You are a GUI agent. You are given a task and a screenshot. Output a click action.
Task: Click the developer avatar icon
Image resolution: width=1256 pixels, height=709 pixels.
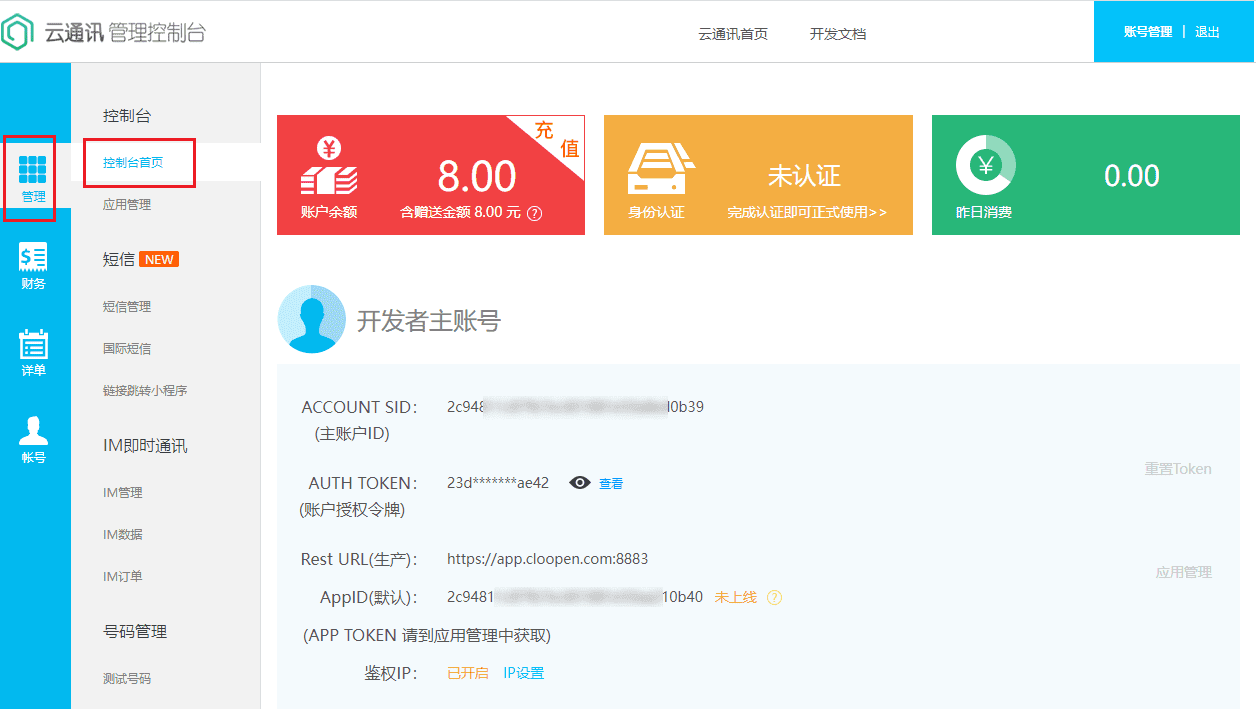311,319
